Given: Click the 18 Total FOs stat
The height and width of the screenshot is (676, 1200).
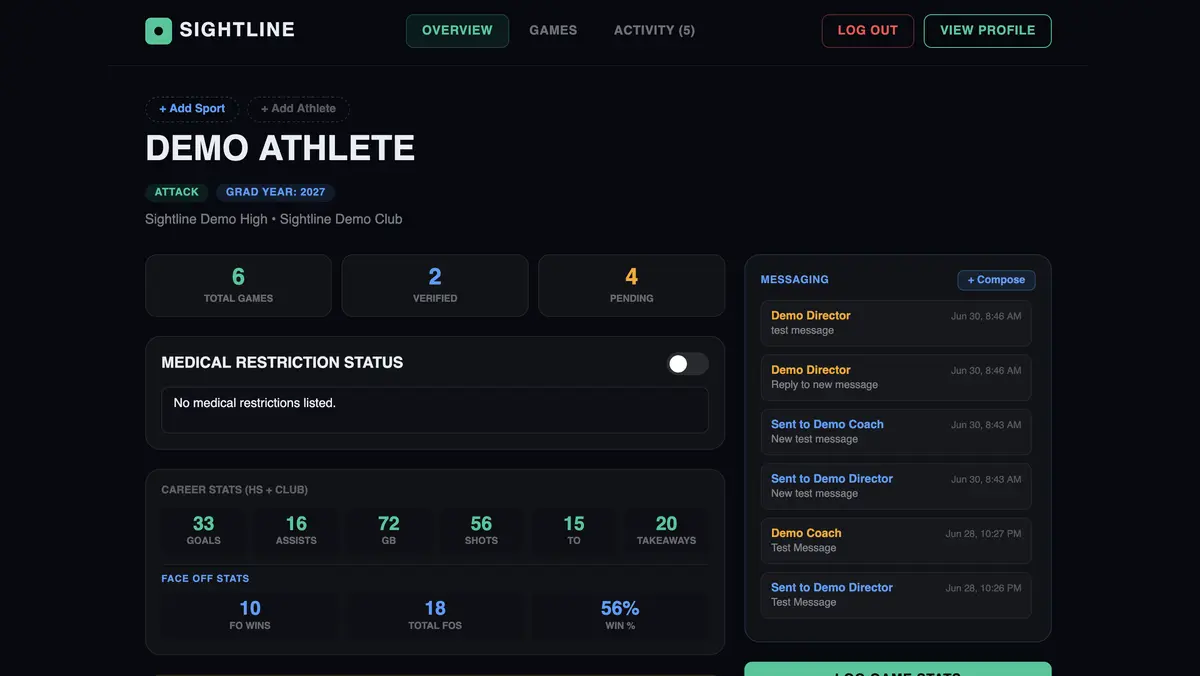Looking at the screenshot, I should tap(435, 615).
